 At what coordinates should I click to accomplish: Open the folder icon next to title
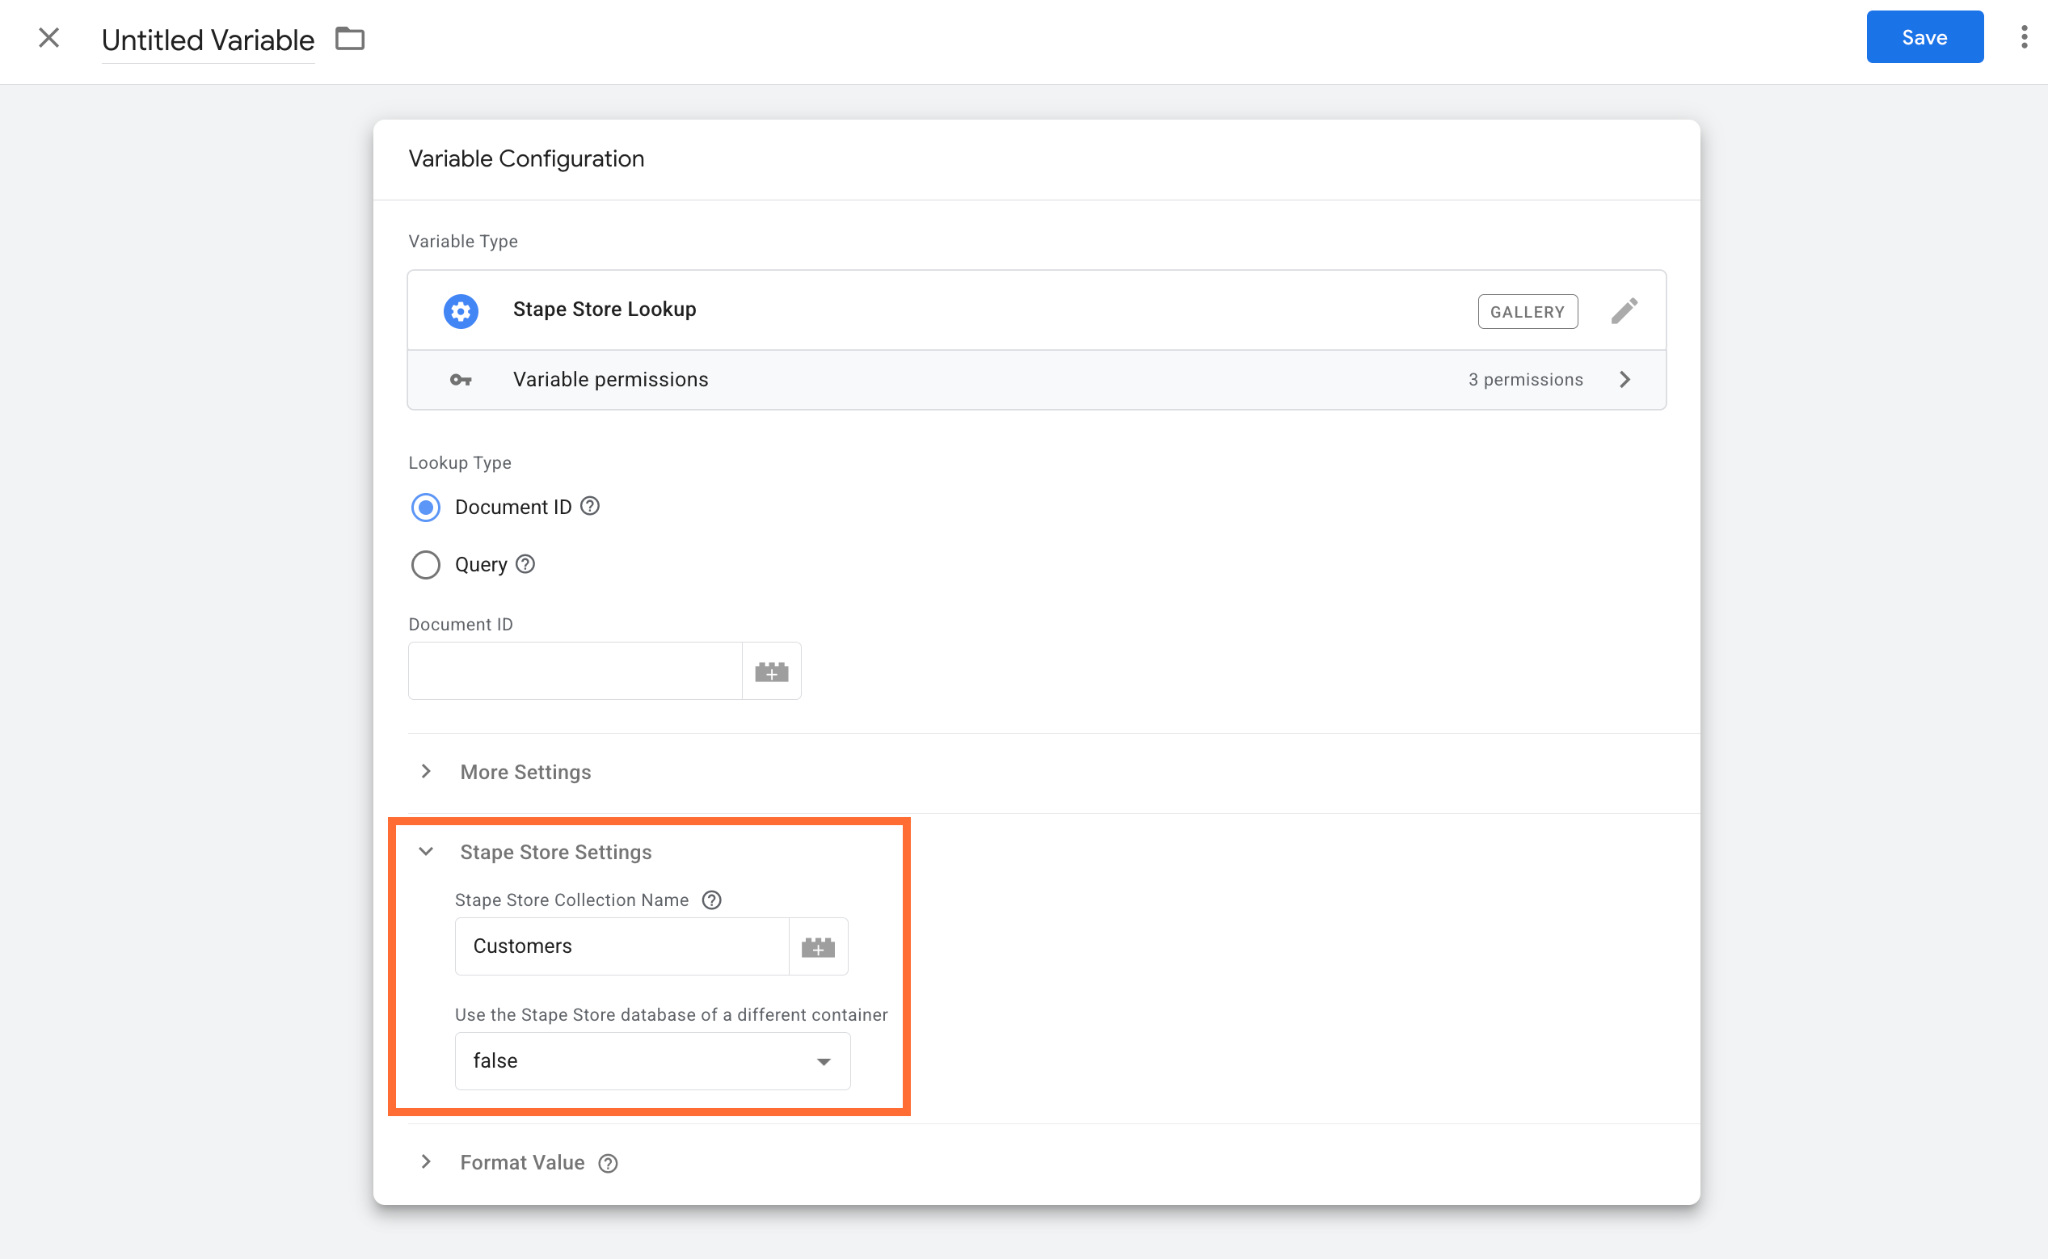(x=350, y=39)
